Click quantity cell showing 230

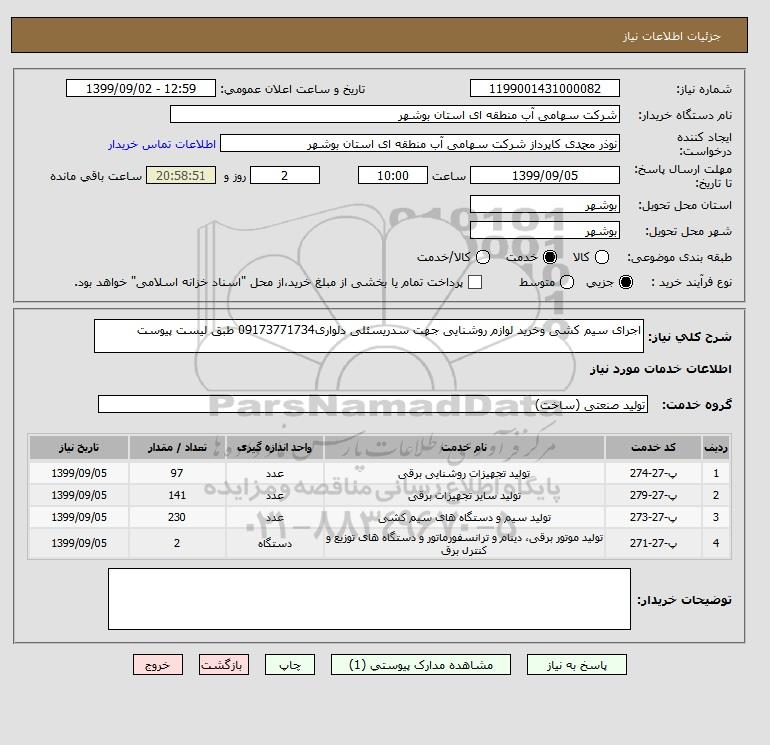177,517
